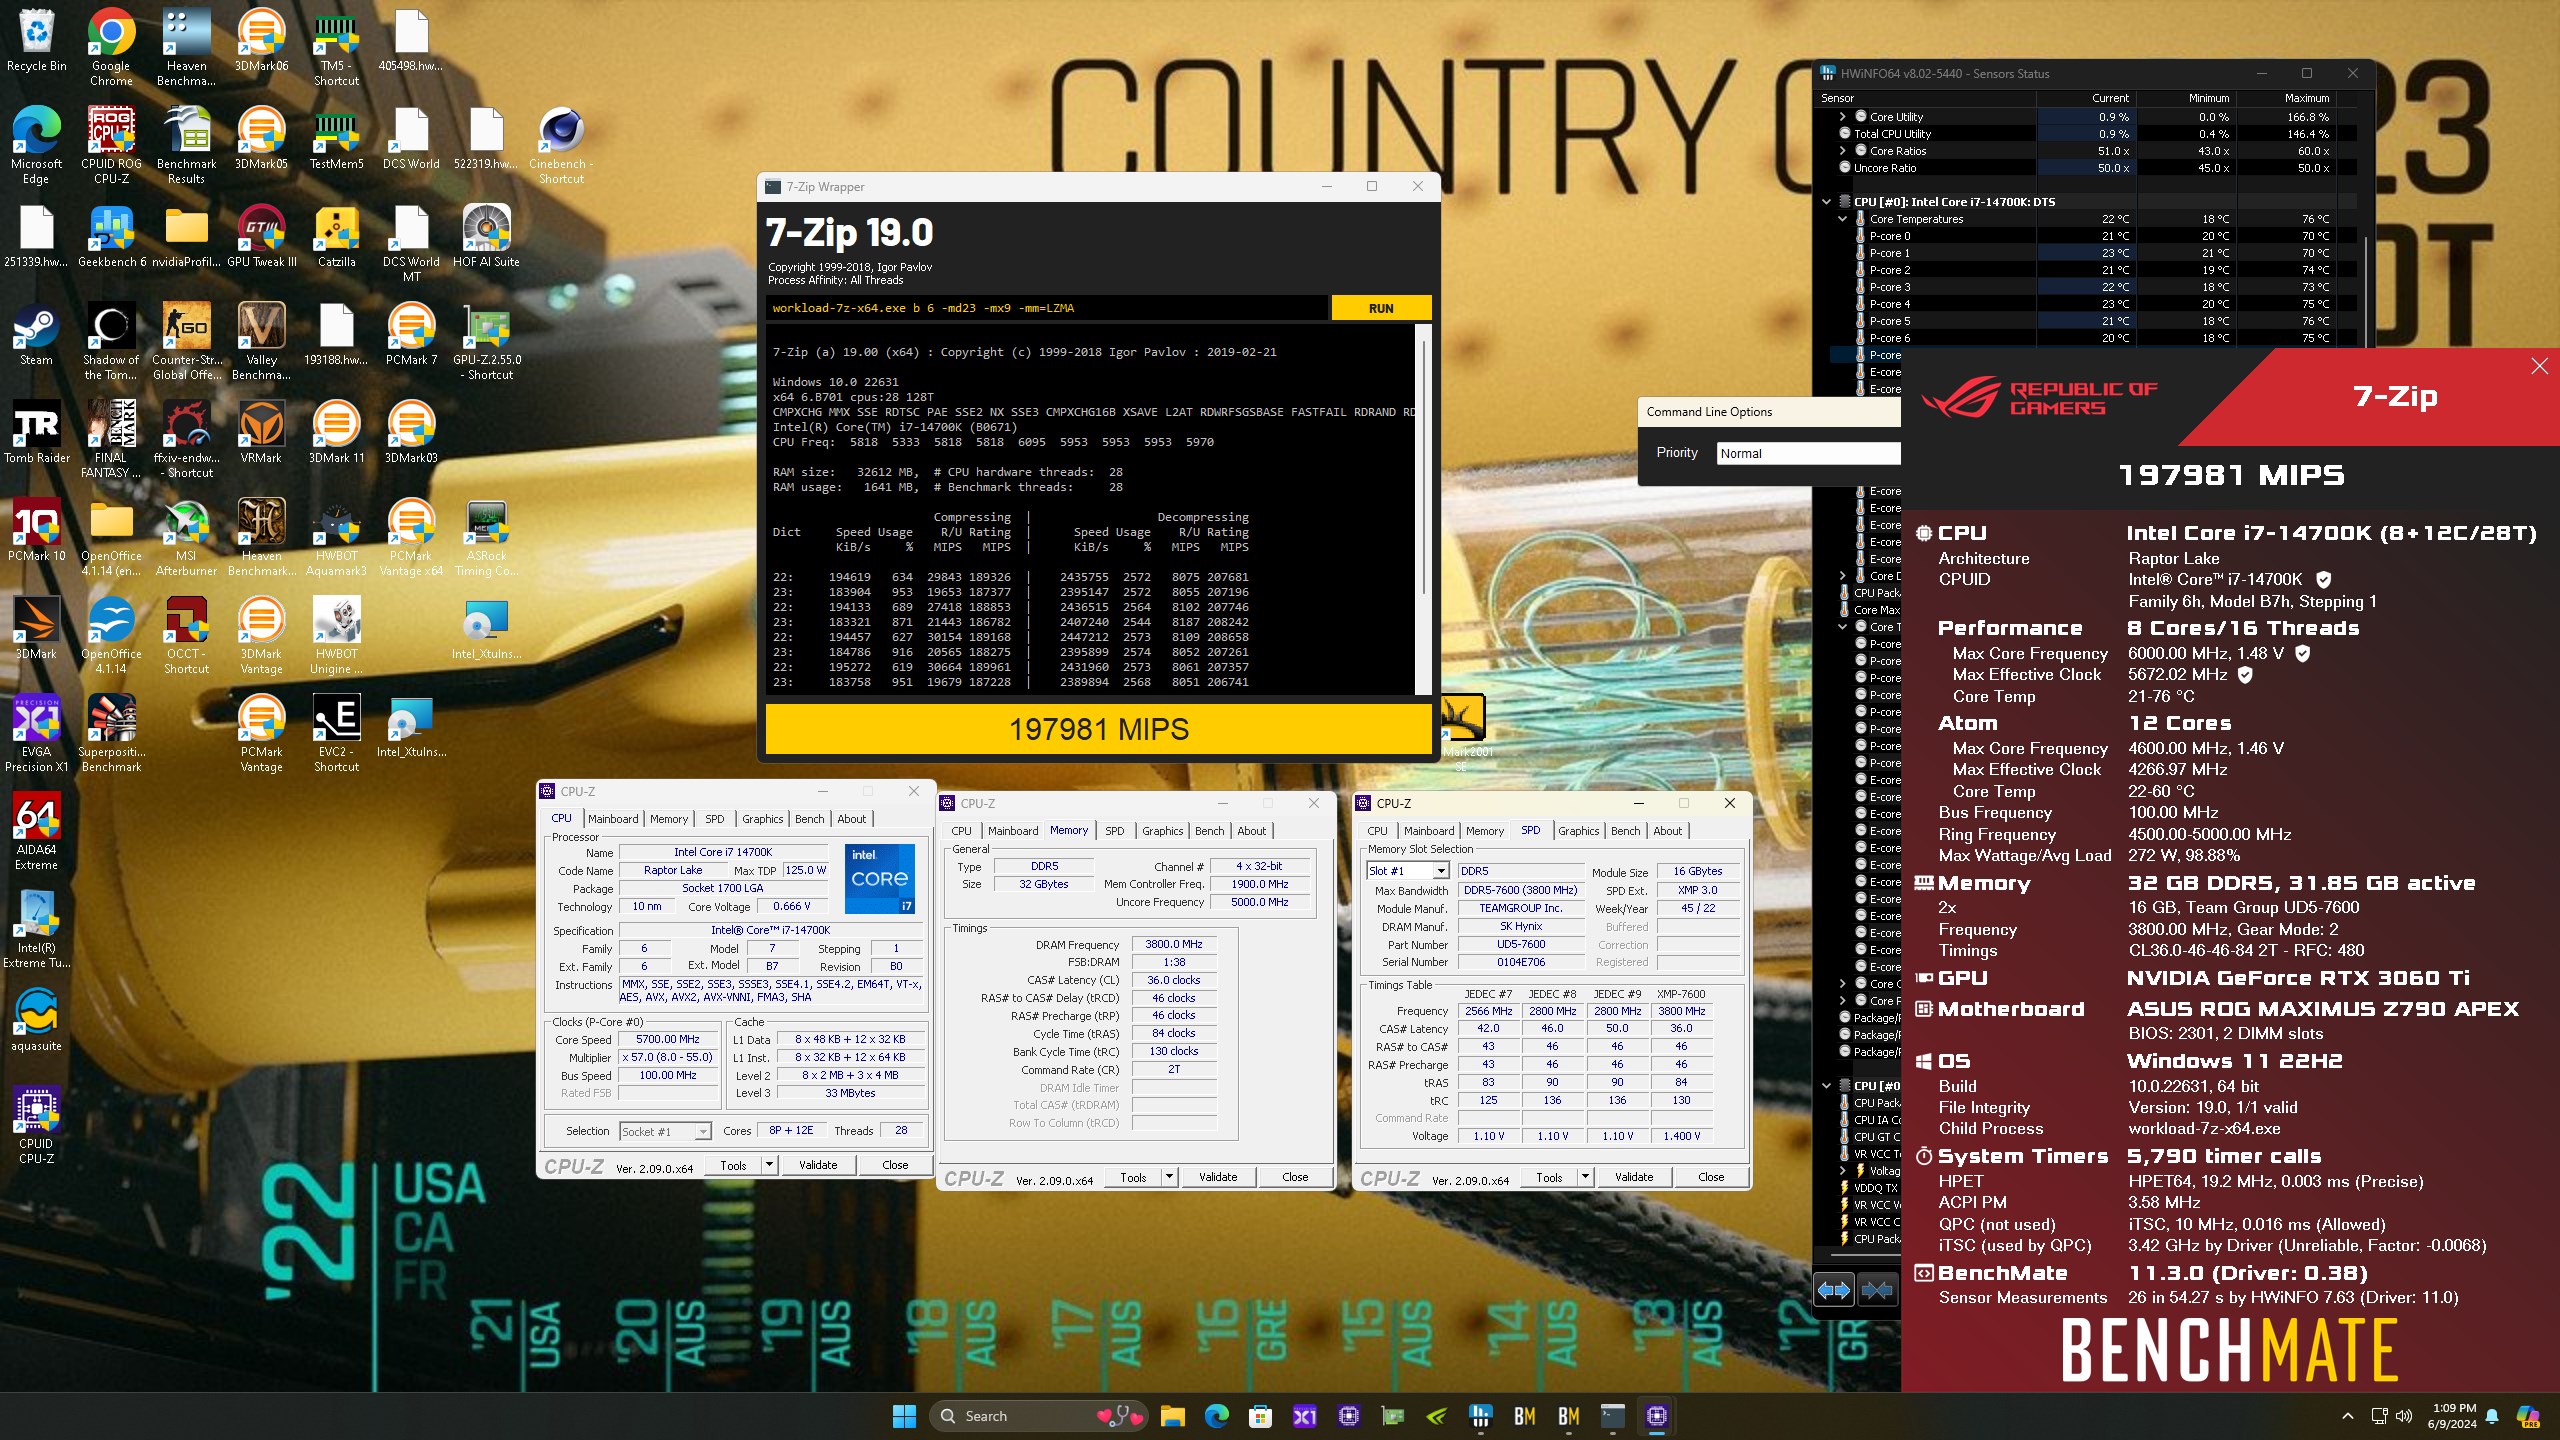Open Tools dropdown arrow in CPU-Z SPD window

click(1585, 1177)
